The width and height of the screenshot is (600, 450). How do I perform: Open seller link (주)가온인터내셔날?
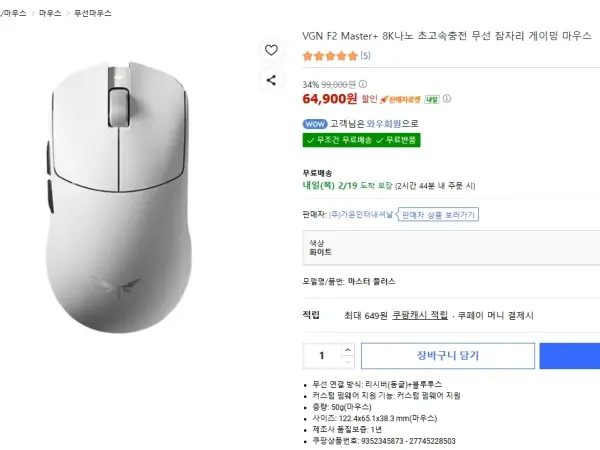coord(361,215)
